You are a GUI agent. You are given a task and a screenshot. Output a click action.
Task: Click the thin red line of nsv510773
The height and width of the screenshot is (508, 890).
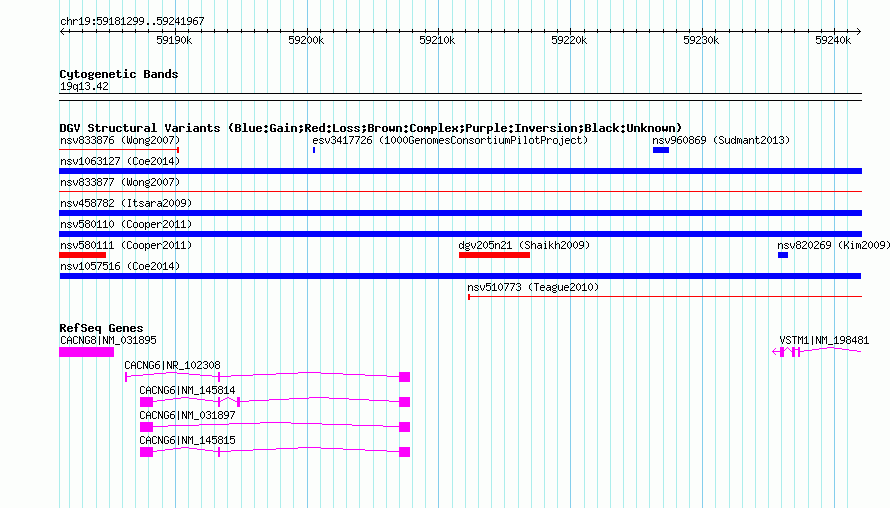click(665, 297)
